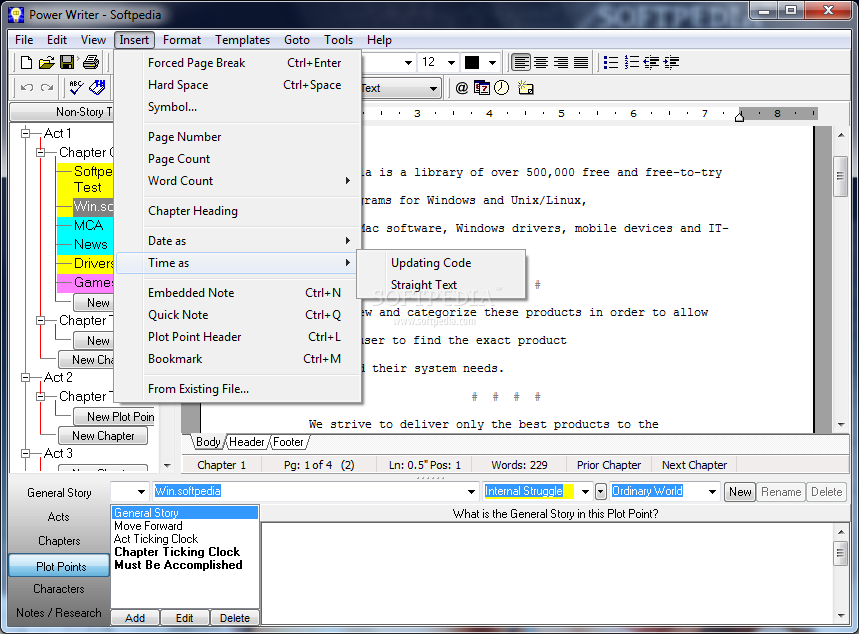
Task: Apply numbered list formatting
Action: click(x=632, y=62)
